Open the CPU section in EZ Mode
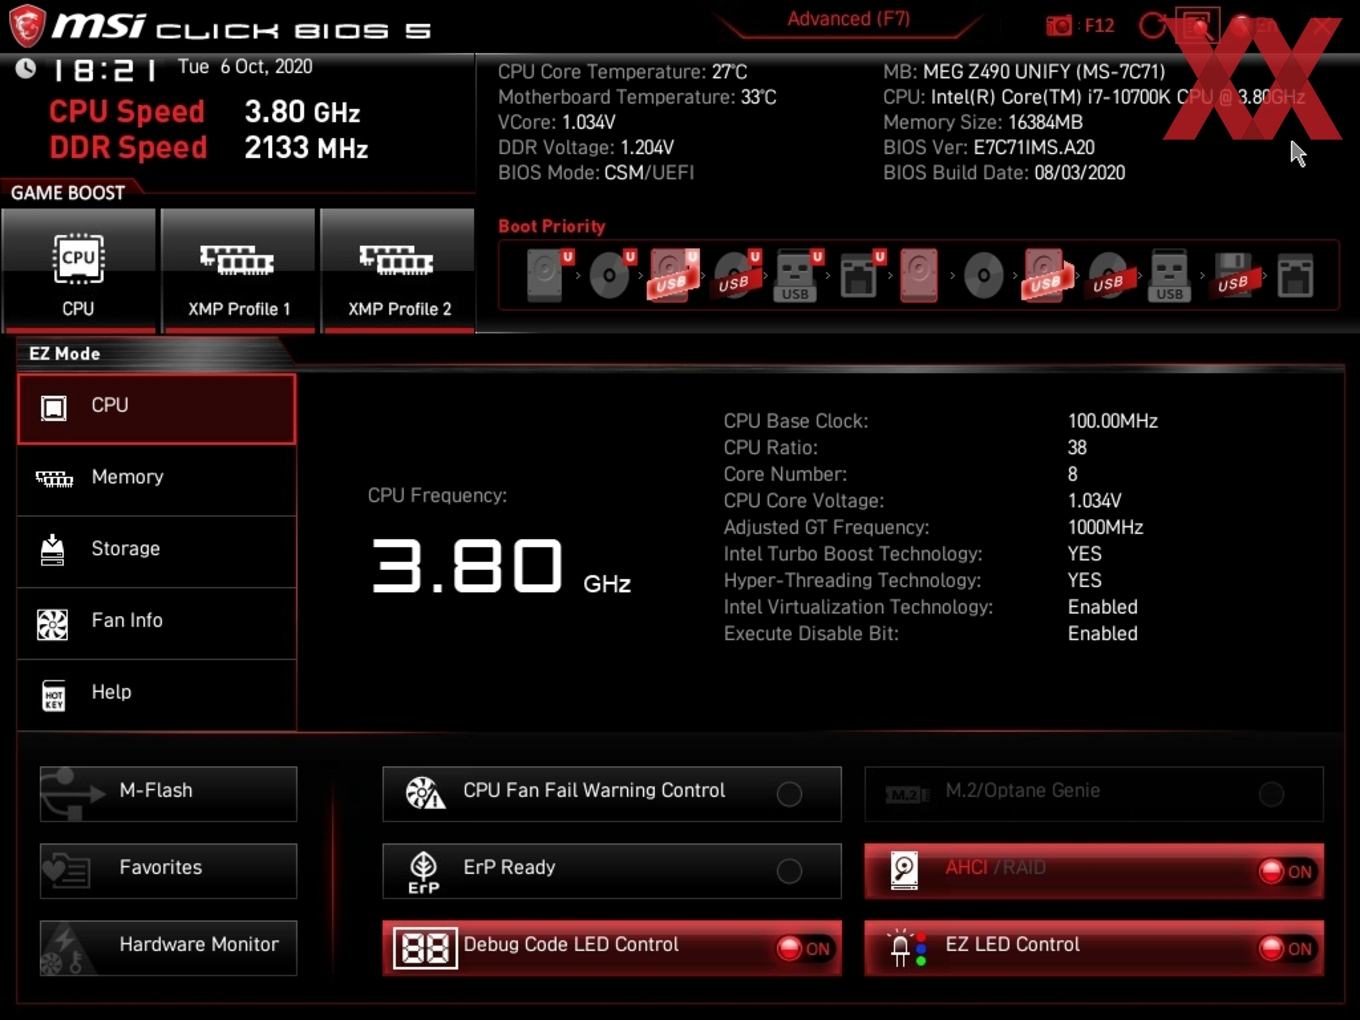The image size is (1360, 1020). tap(157, 408)
